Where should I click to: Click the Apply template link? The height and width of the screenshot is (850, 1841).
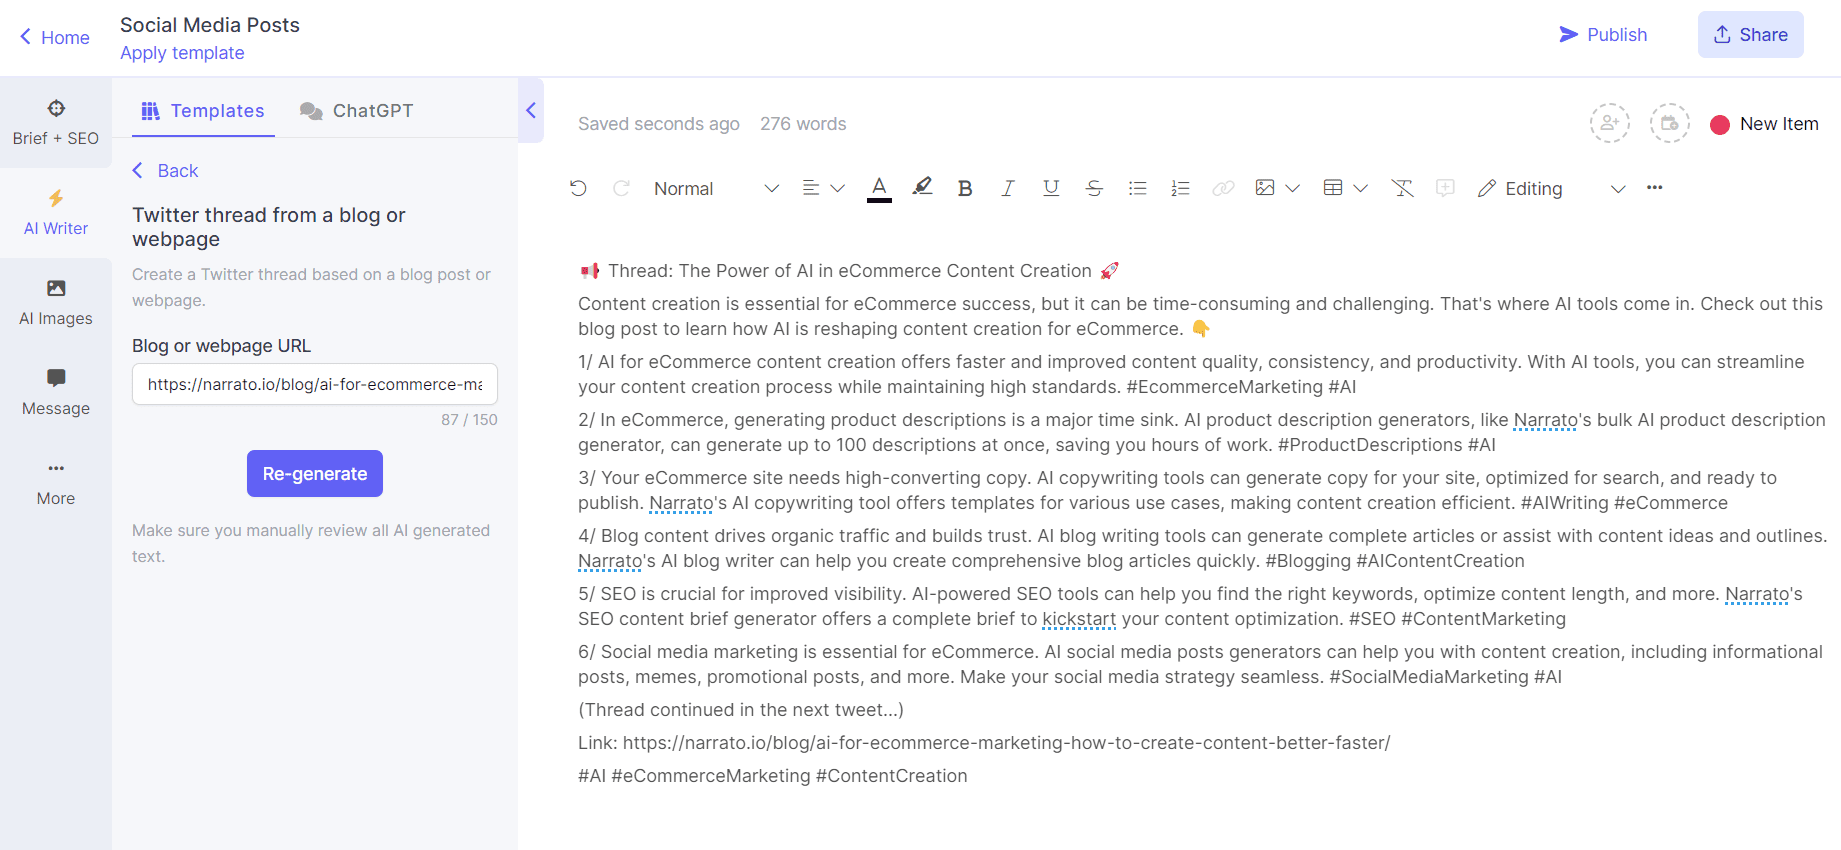[x=182, y=53]
